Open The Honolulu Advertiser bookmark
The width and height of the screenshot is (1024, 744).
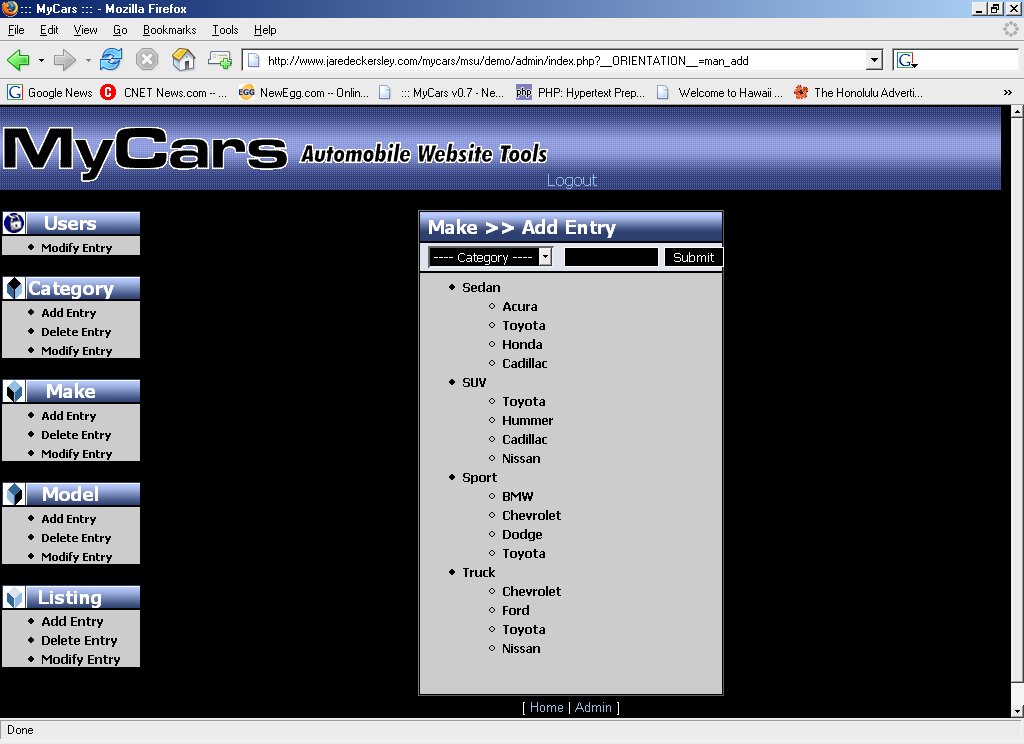pyautogui.click(x=858, y=93)
